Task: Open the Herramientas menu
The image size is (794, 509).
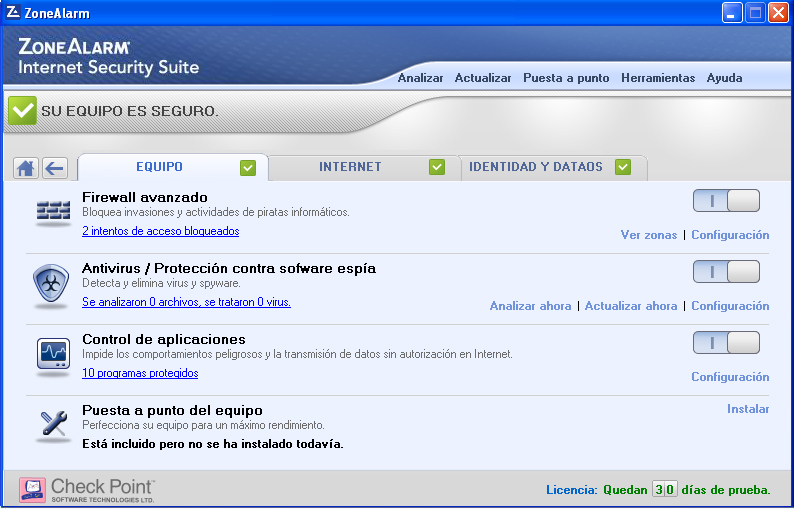Action: pyautogui.click(x=658, y=78)
